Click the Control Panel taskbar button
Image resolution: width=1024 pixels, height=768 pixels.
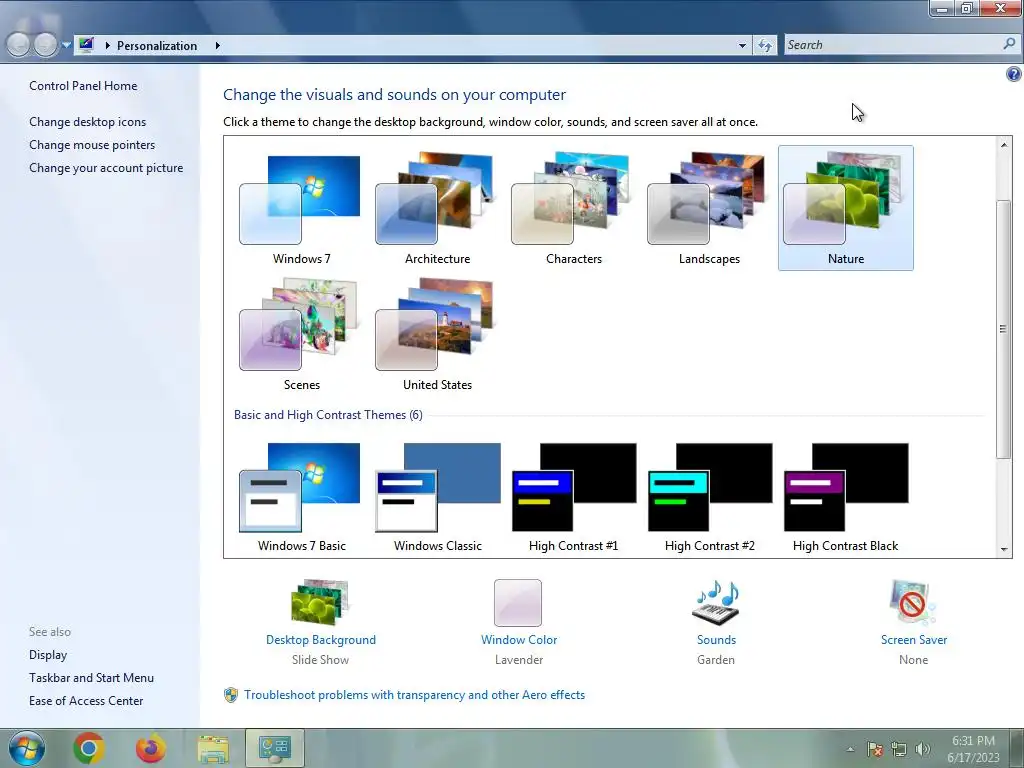point(275,748)
